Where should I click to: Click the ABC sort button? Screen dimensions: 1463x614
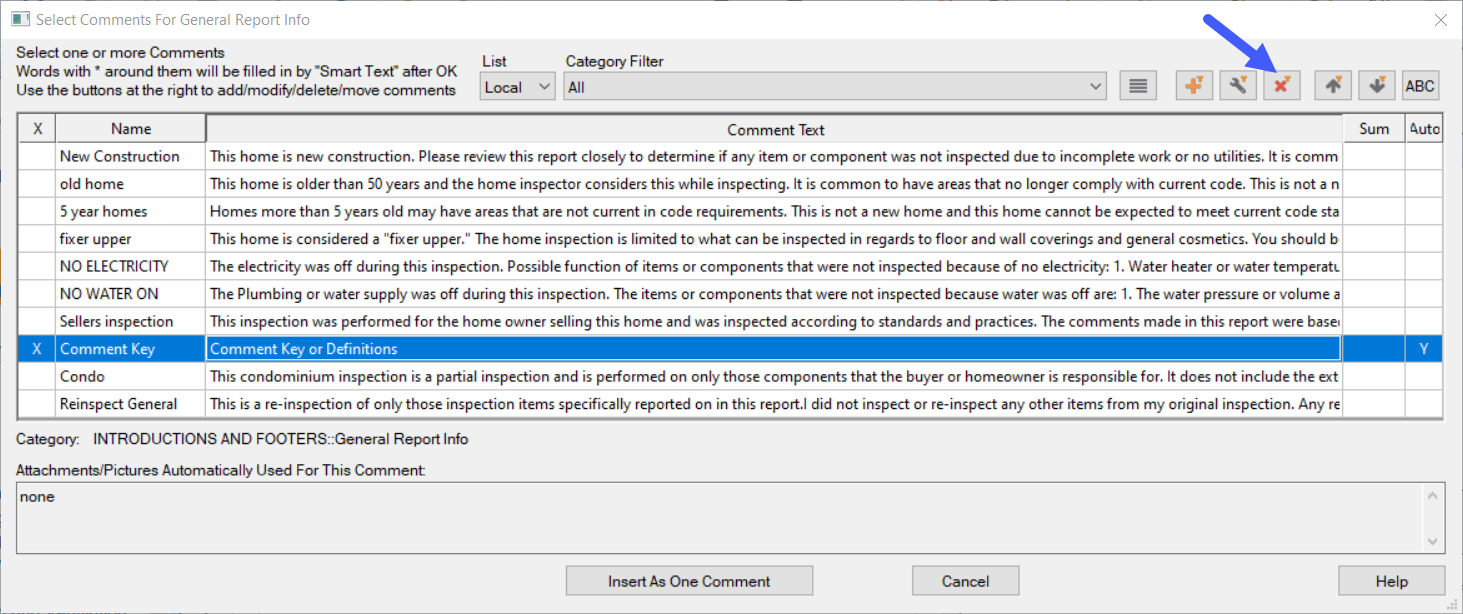(1420, 86)
